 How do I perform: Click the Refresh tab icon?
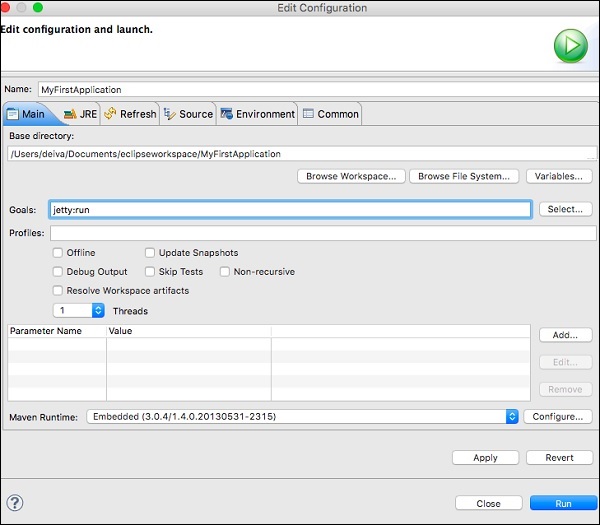(111, 114)
